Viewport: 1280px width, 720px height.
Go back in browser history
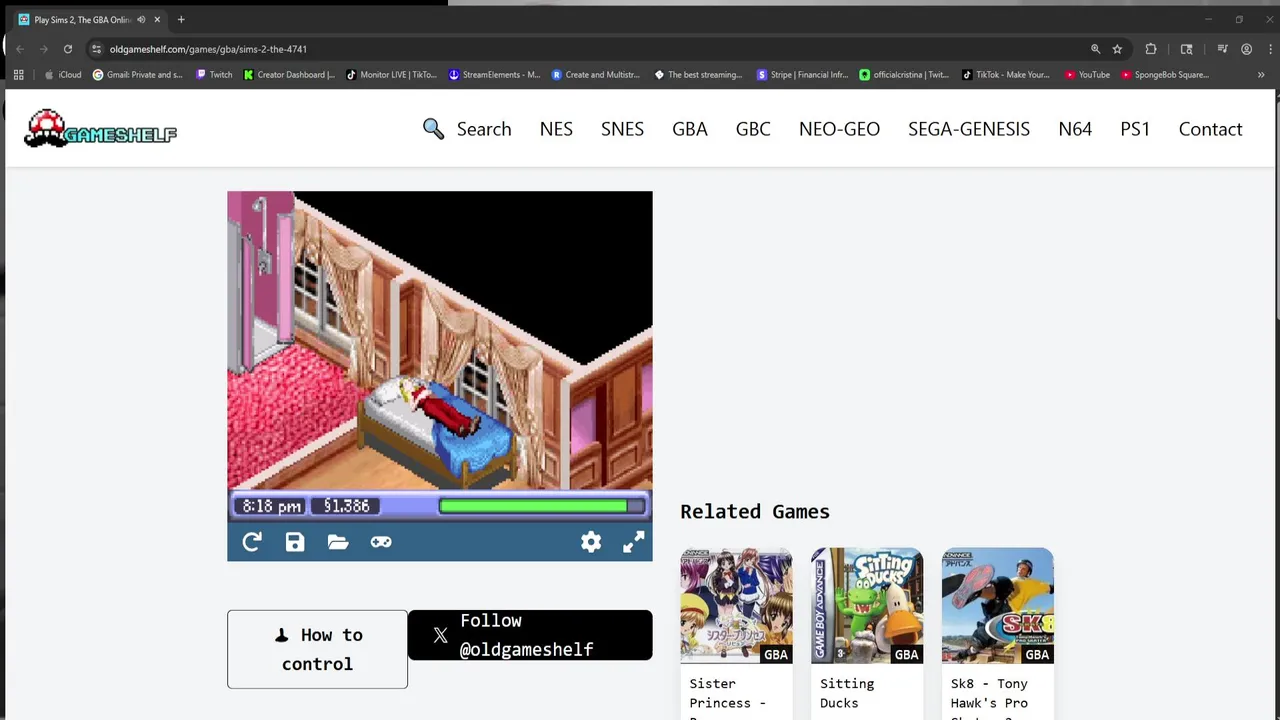tap(19, 49)
